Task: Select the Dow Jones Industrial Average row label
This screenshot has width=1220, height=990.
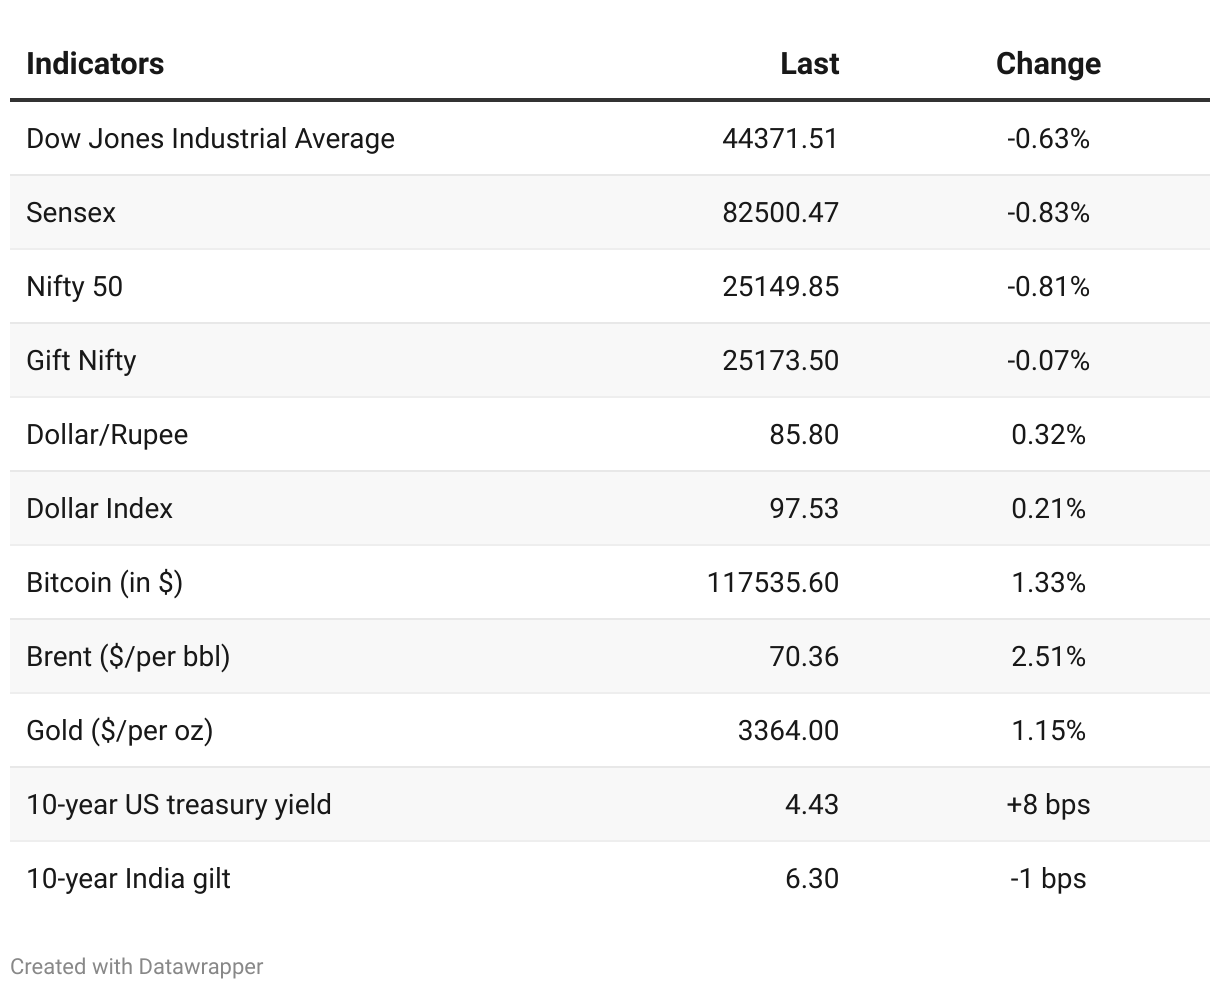Action: (210, 139)
